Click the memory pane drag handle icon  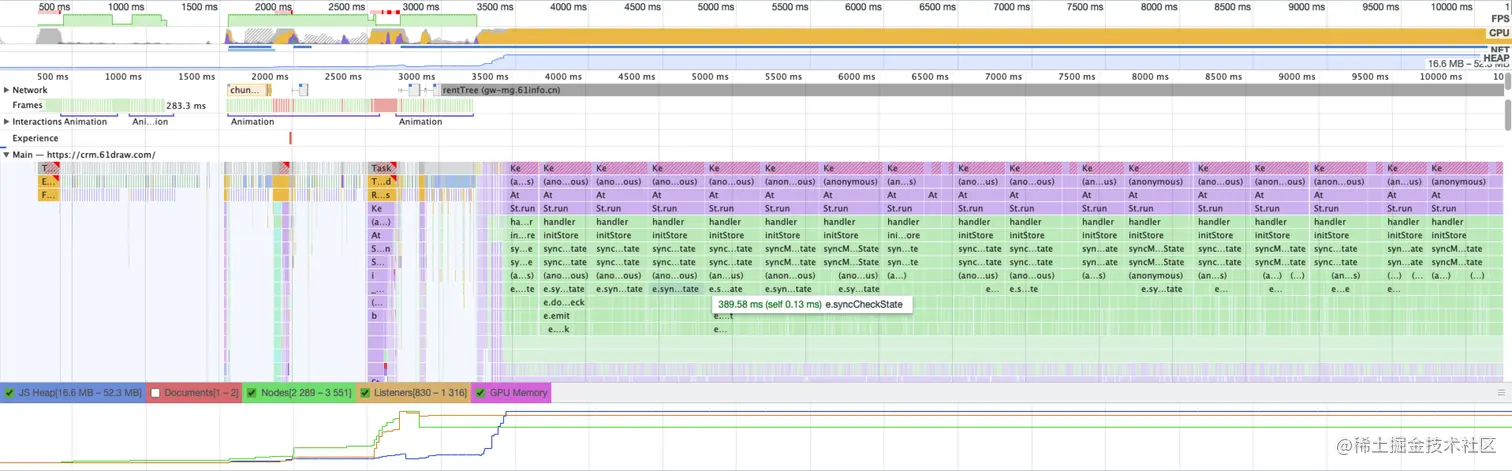[x=1500, y=393]
